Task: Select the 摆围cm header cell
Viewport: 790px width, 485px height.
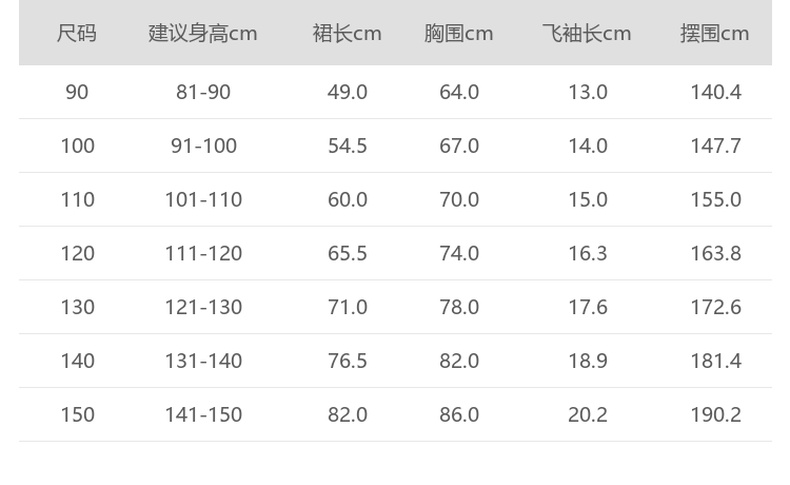Action: (x=715, y=33)
